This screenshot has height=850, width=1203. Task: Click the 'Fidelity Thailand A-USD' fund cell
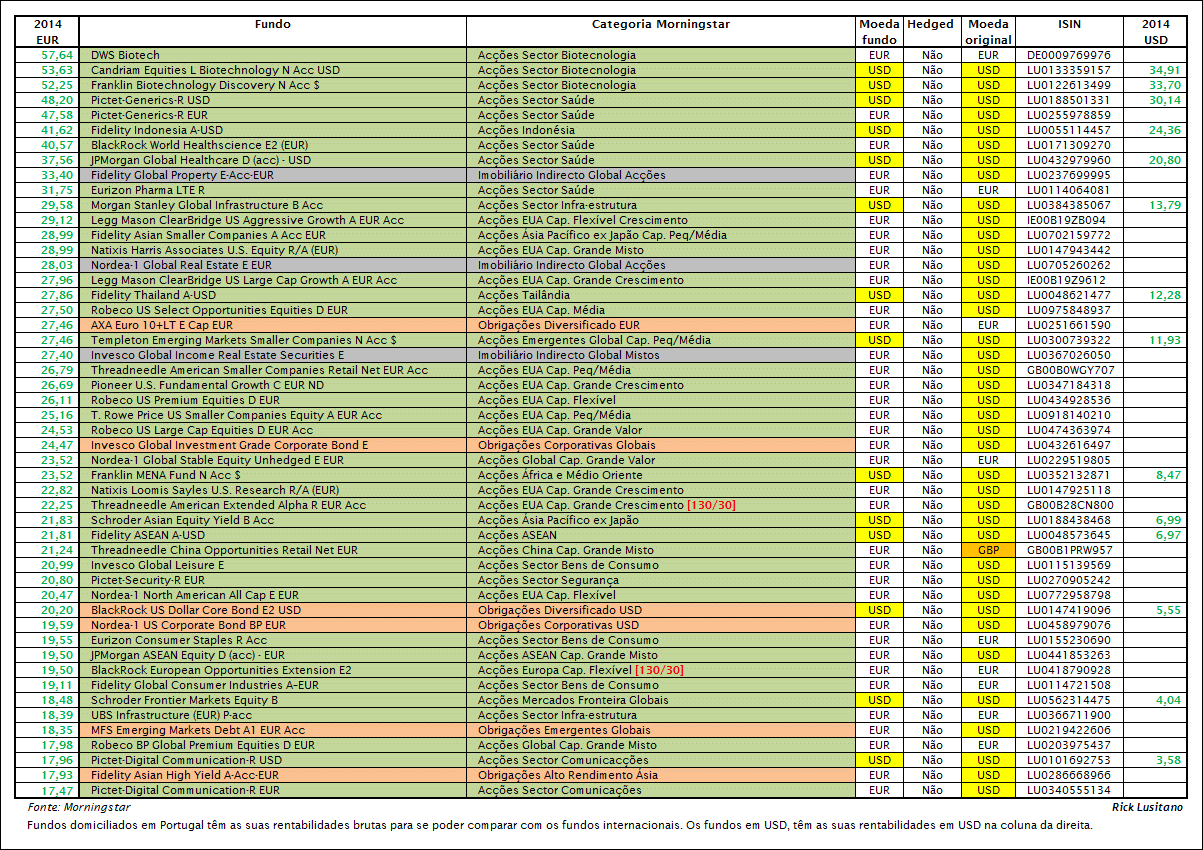click(x=273, y=295)
